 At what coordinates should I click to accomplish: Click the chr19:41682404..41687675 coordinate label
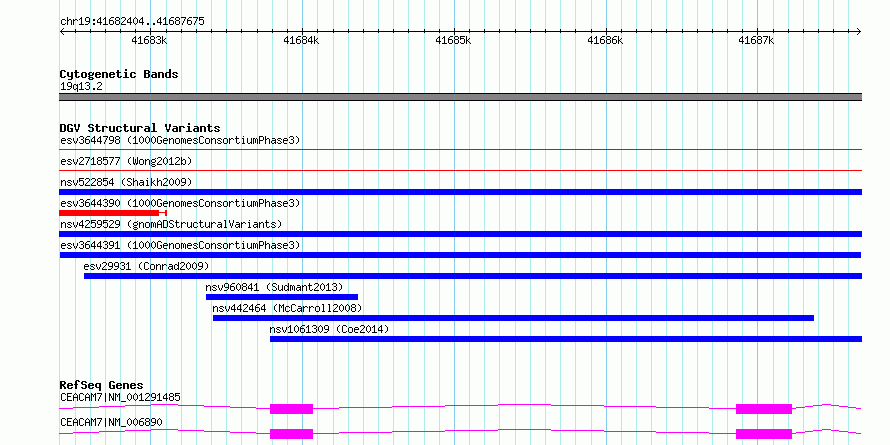tap(132, 22)
